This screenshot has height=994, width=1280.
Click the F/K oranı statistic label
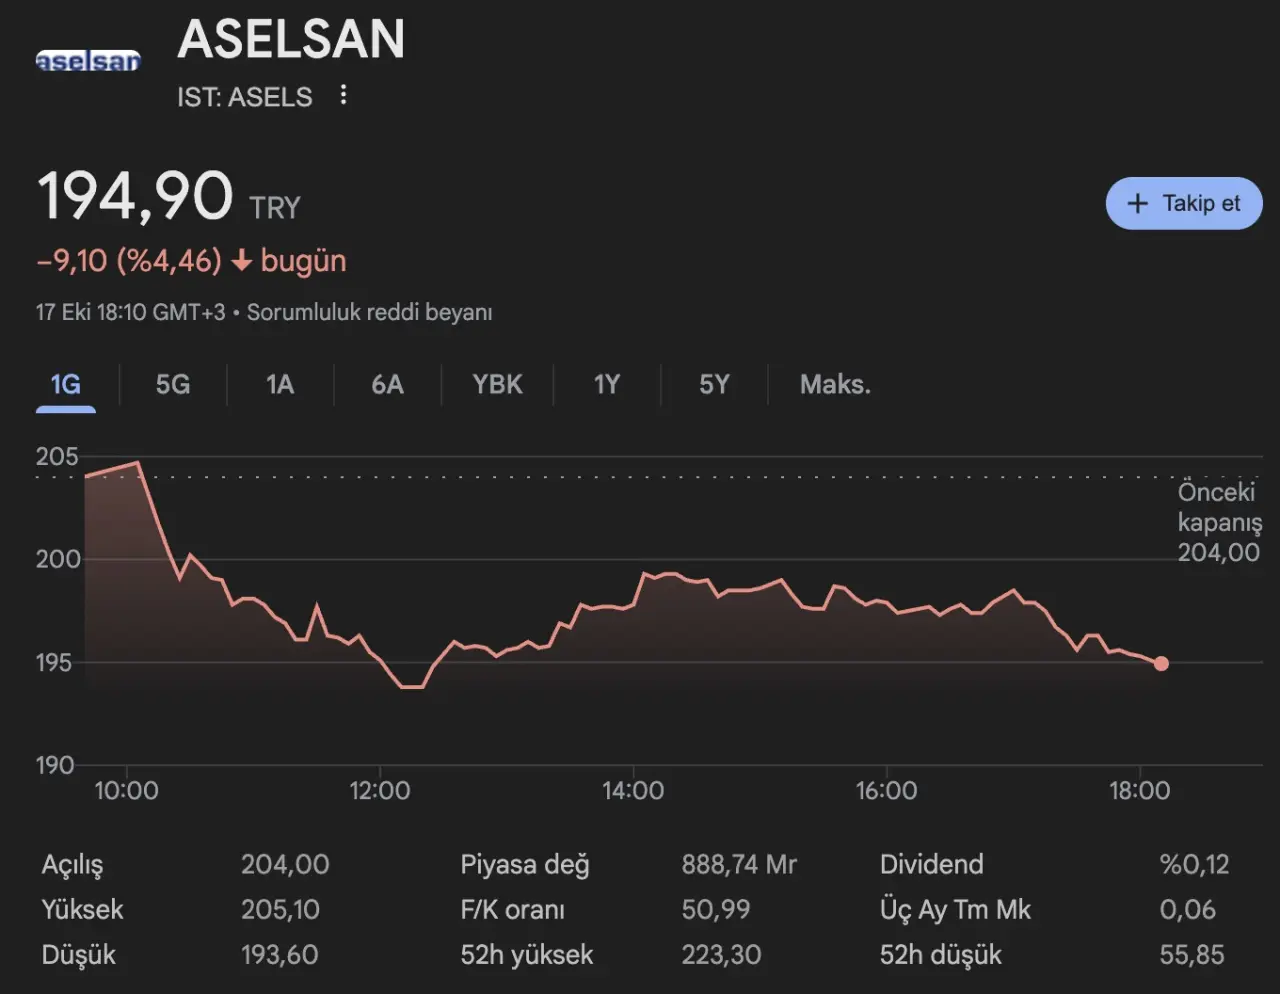(x=512, y=910)
